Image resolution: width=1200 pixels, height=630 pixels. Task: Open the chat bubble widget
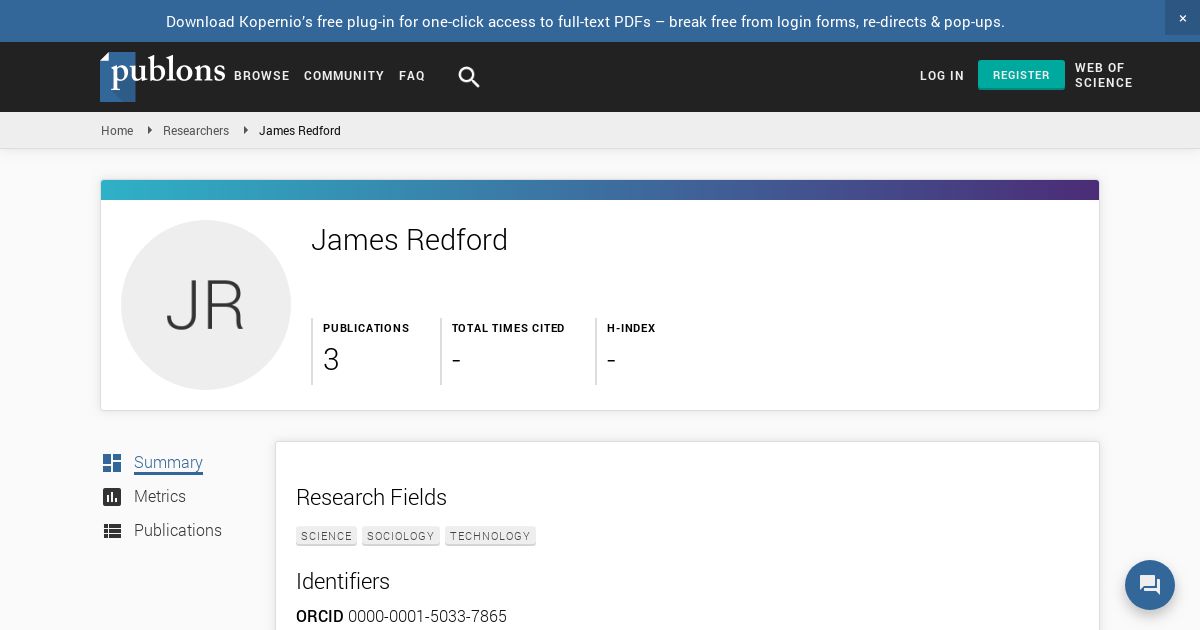1149,585
